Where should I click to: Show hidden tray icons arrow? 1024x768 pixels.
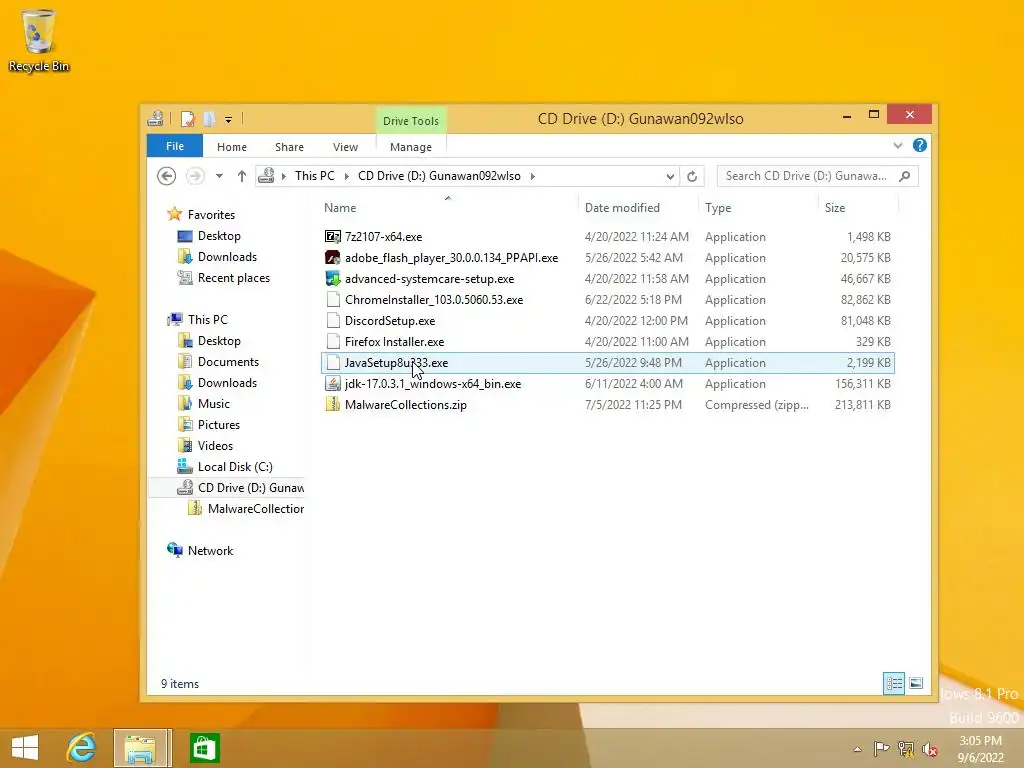pyautogui.click(x=857, y=749)
